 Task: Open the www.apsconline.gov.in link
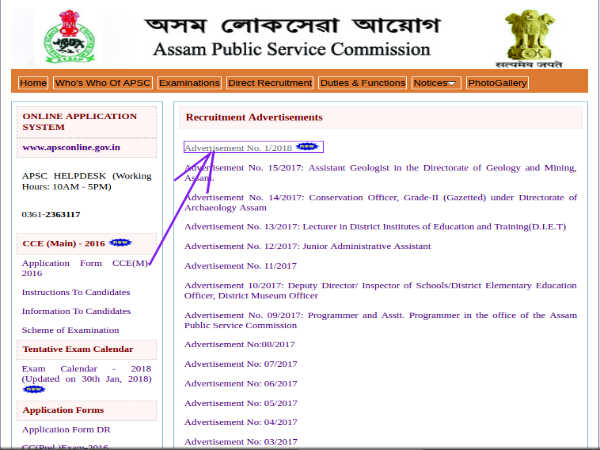click(x=71, y=147)
